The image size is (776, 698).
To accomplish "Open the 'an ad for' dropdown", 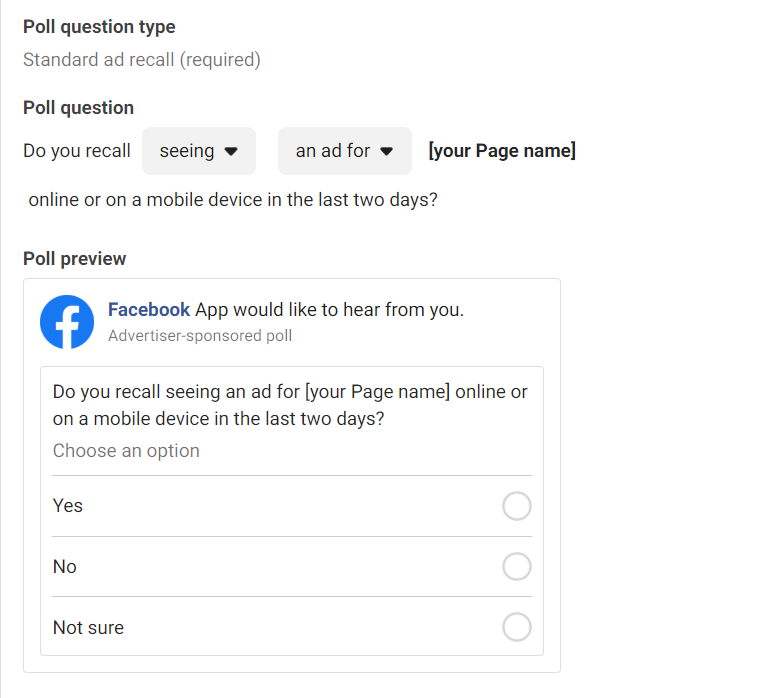I will [345, 151].
